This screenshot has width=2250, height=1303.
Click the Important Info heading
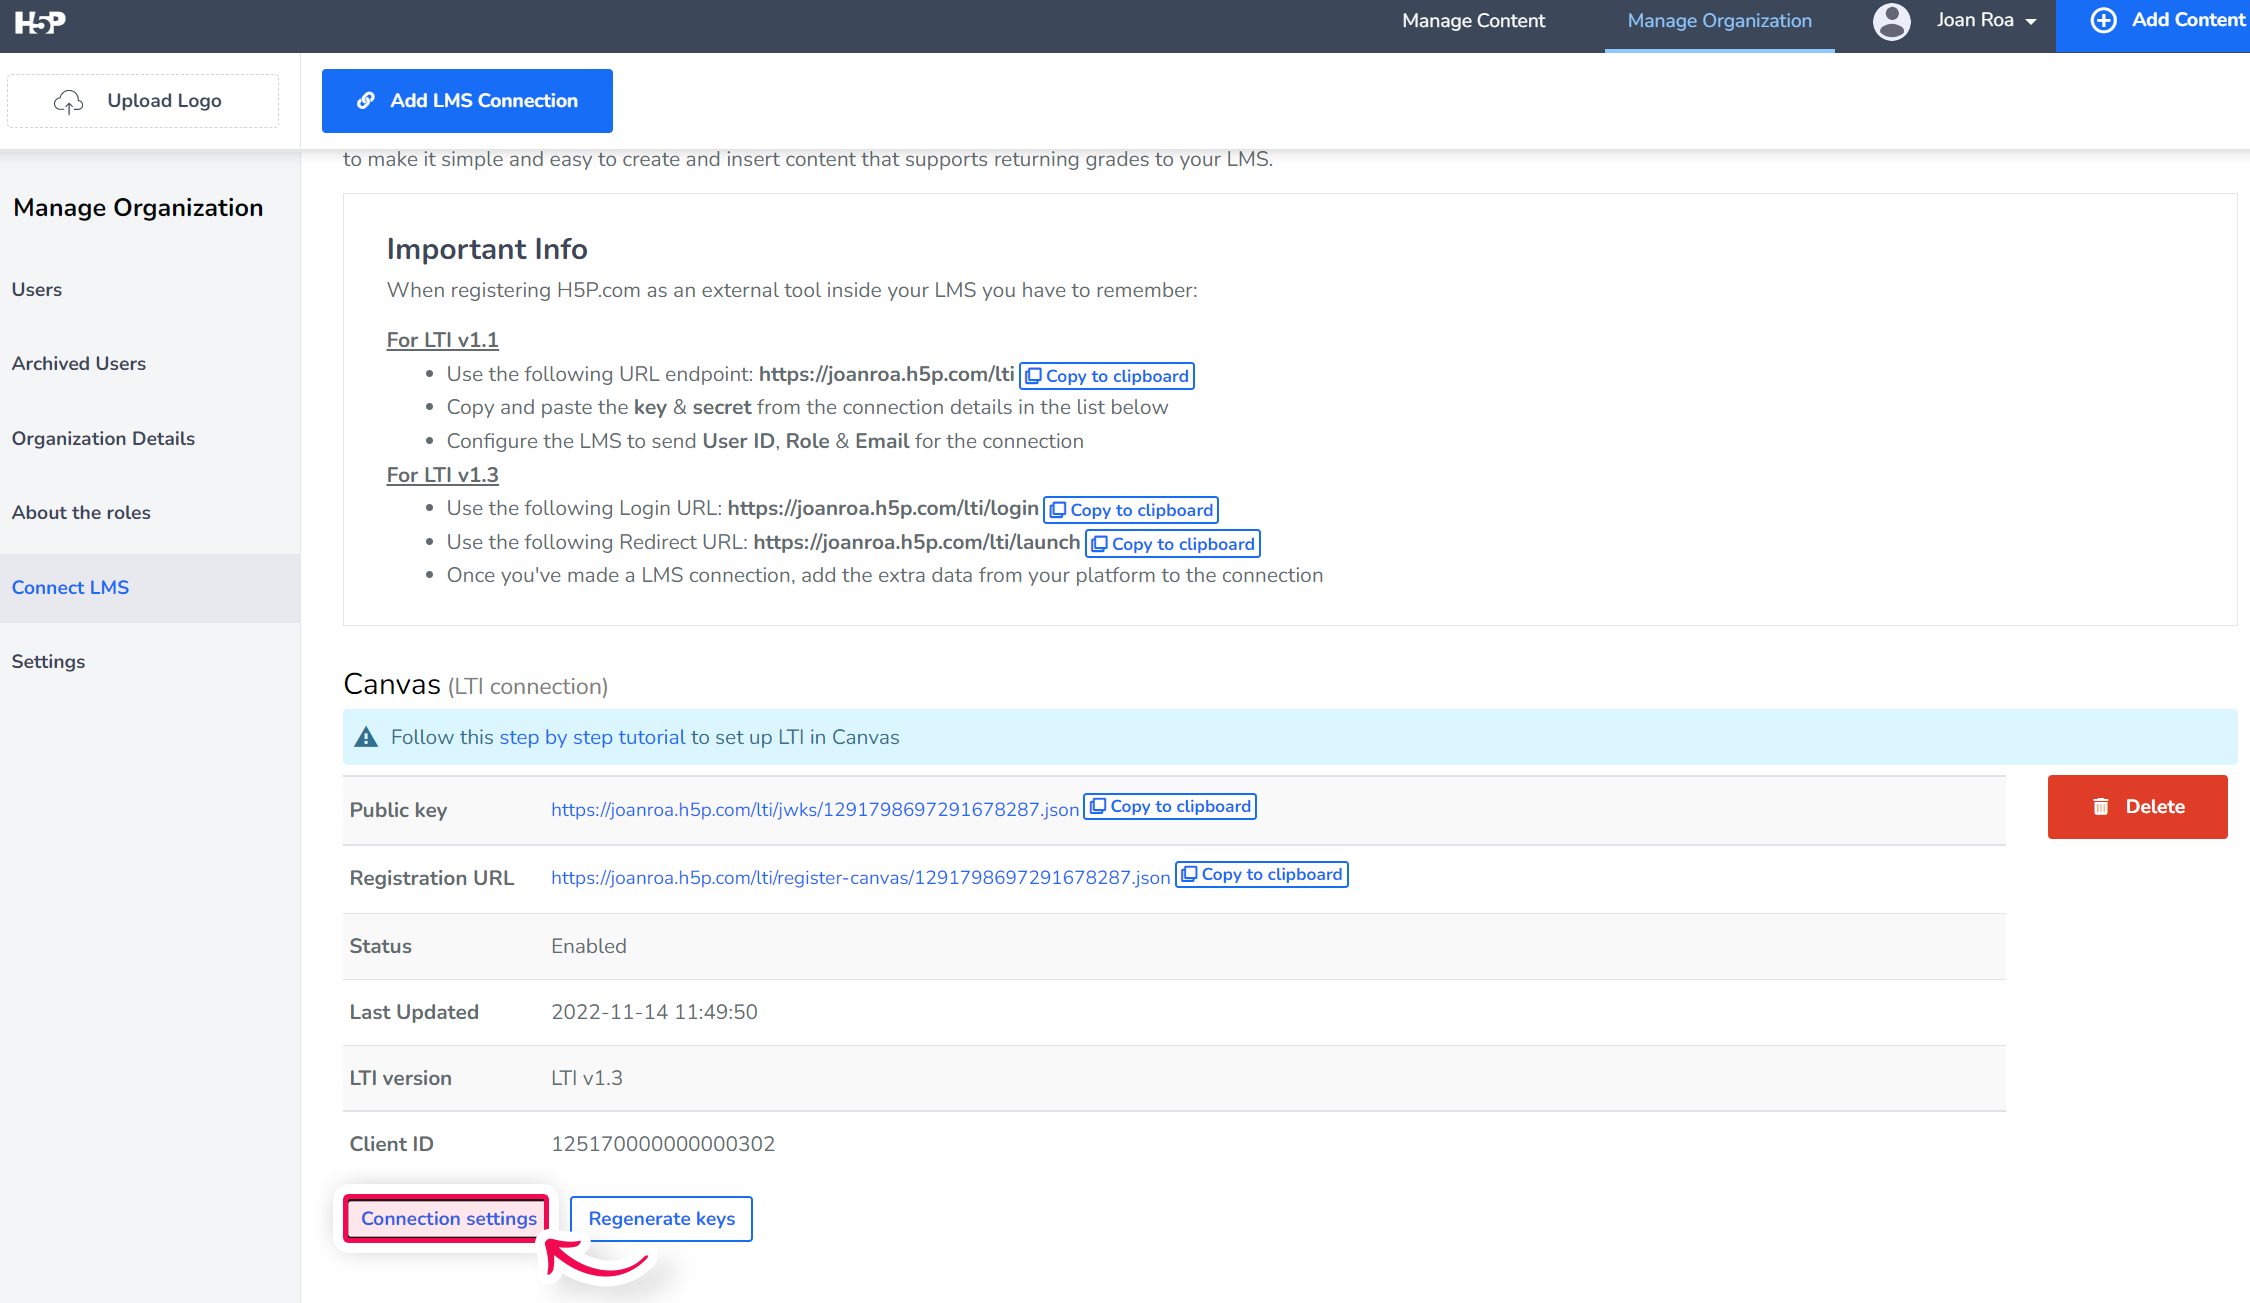[x=487, y=249]
